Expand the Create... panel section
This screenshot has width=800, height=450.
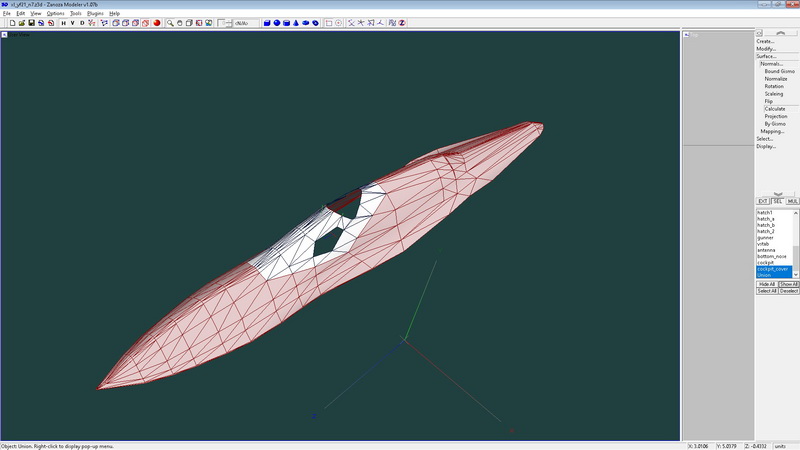(x=766, y=41)
